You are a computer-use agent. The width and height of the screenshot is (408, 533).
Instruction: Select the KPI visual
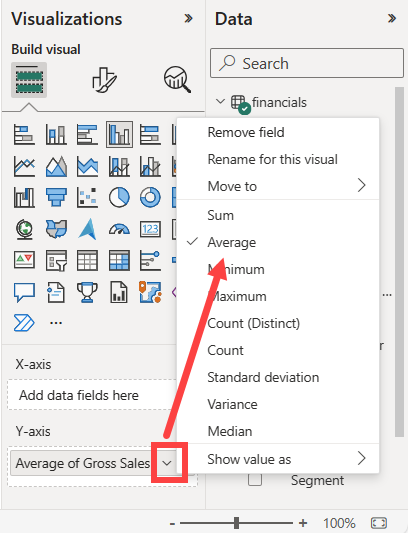coord(24,261)
